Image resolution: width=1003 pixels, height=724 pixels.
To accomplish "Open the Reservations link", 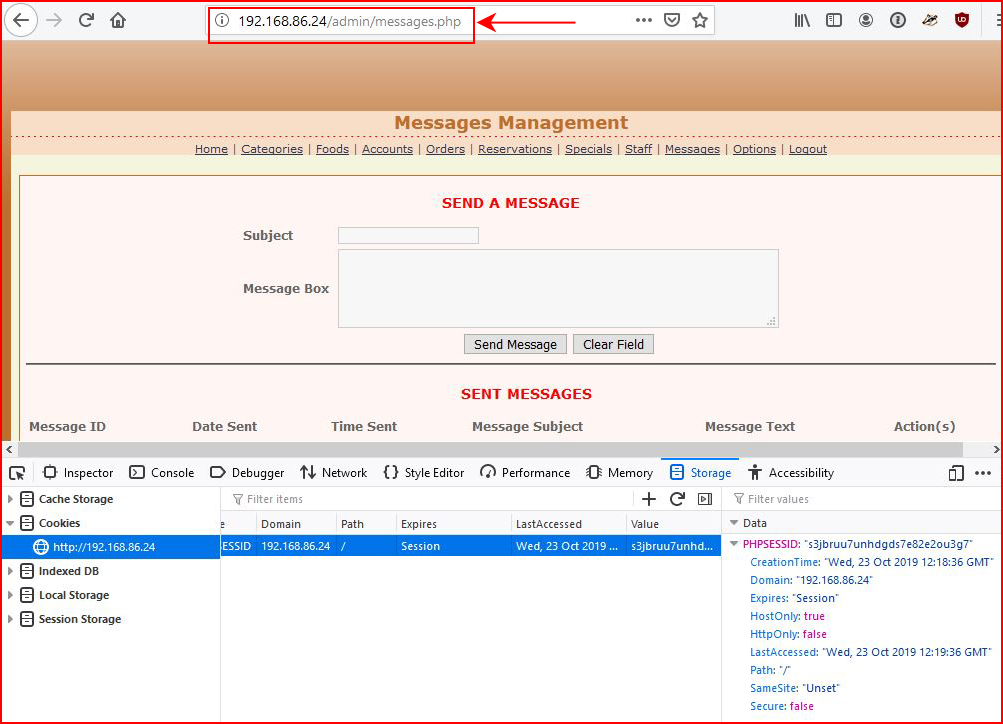I will (x=515, y=149).
